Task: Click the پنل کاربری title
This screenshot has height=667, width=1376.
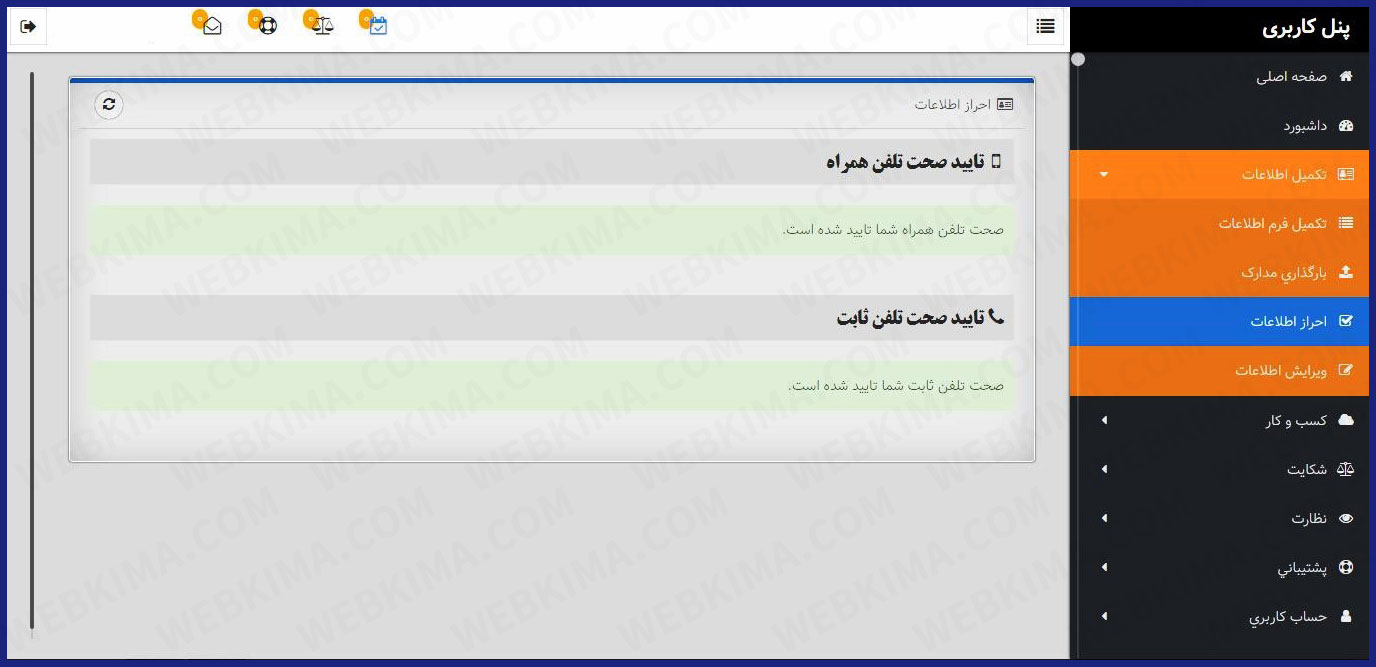Action: (x=1306, y=28)
